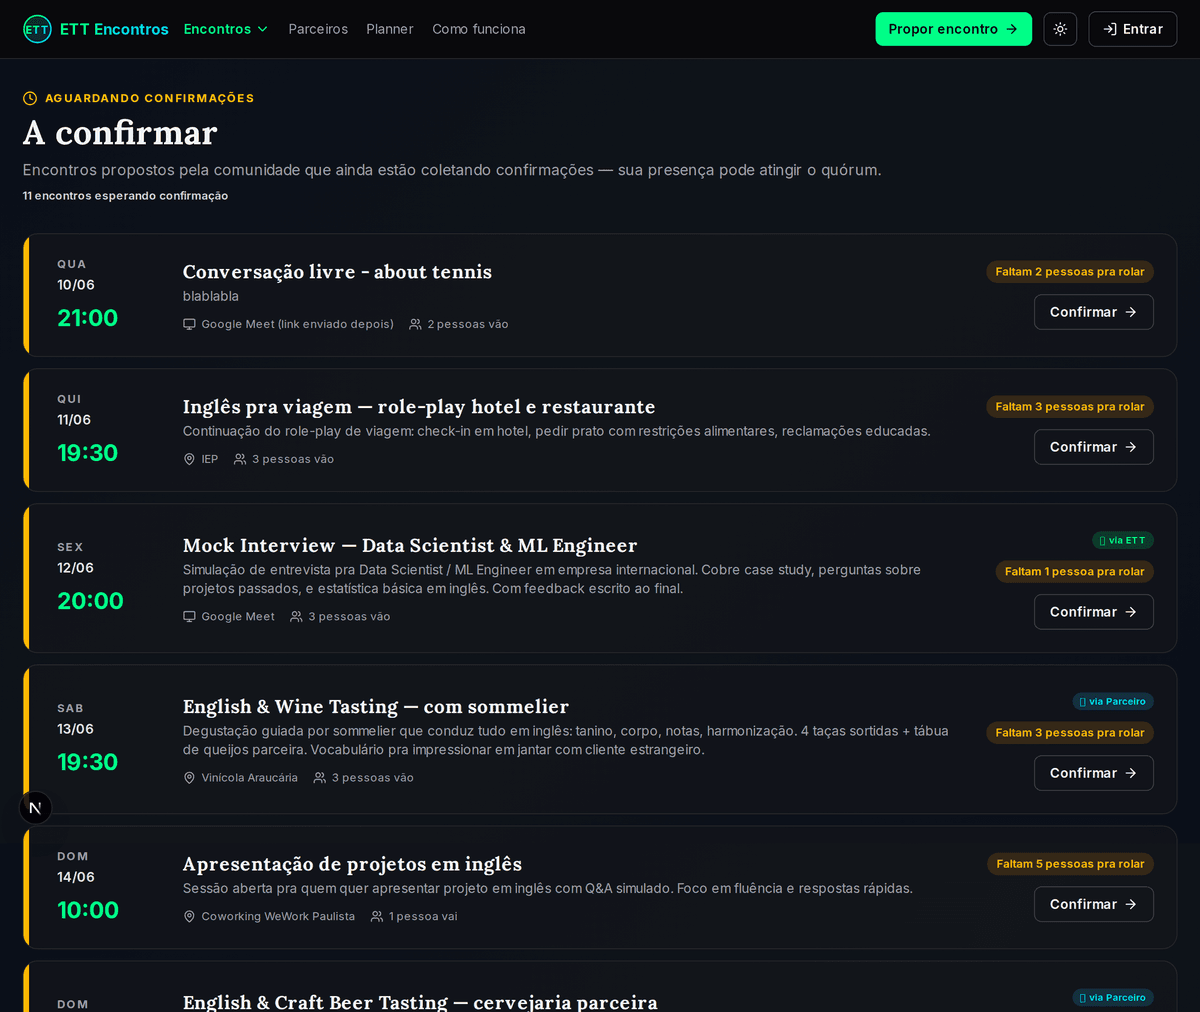Click the A confirmar page heading
1200x1012 pixels.
[x=120, y=133]
